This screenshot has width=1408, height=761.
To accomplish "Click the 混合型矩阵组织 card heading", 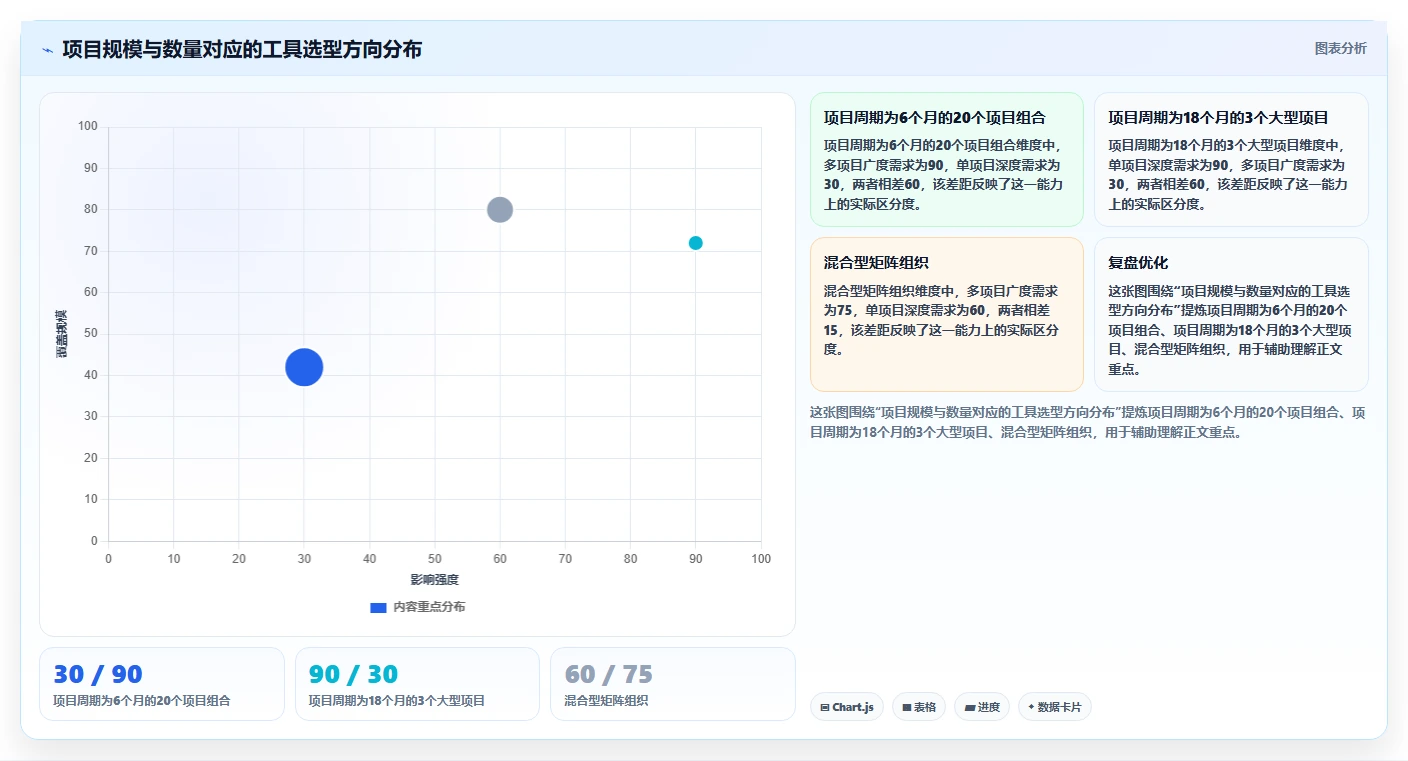I will [876, 263].
